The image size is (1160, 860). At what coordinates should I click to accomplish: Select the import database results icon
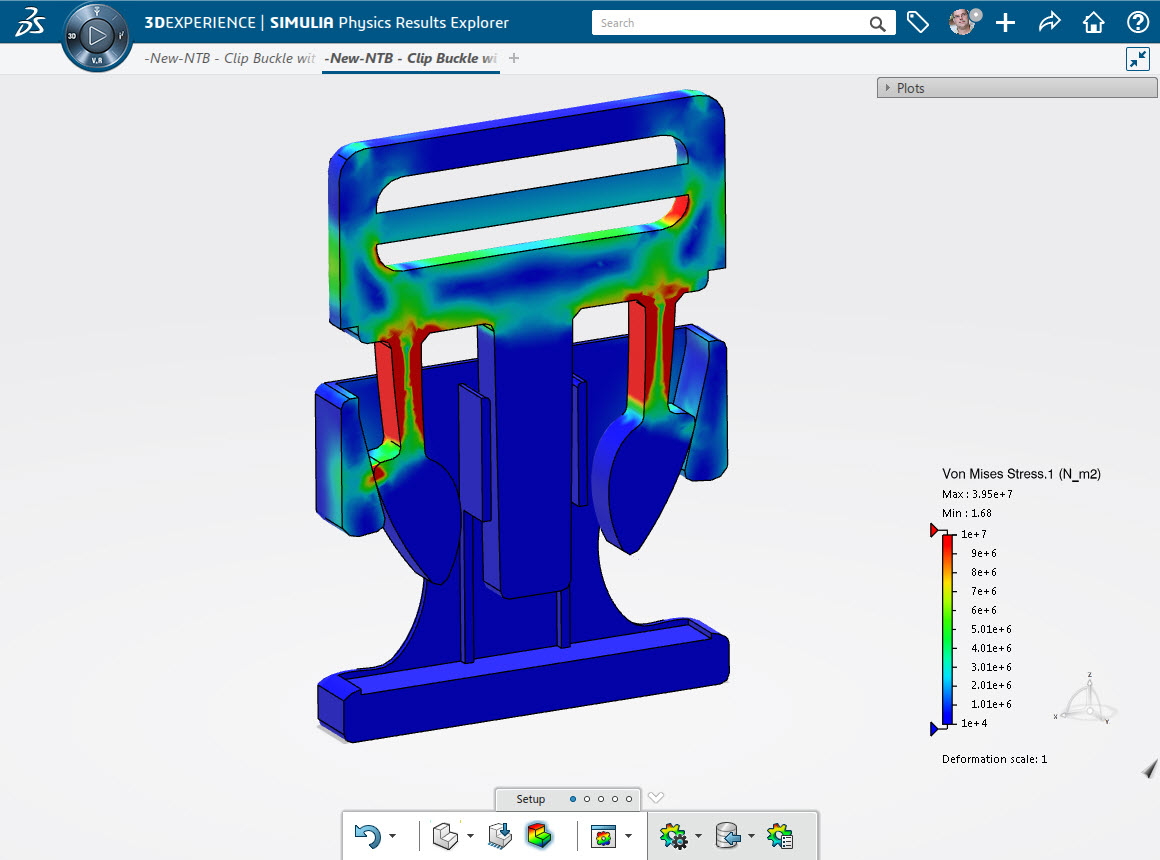728,836
